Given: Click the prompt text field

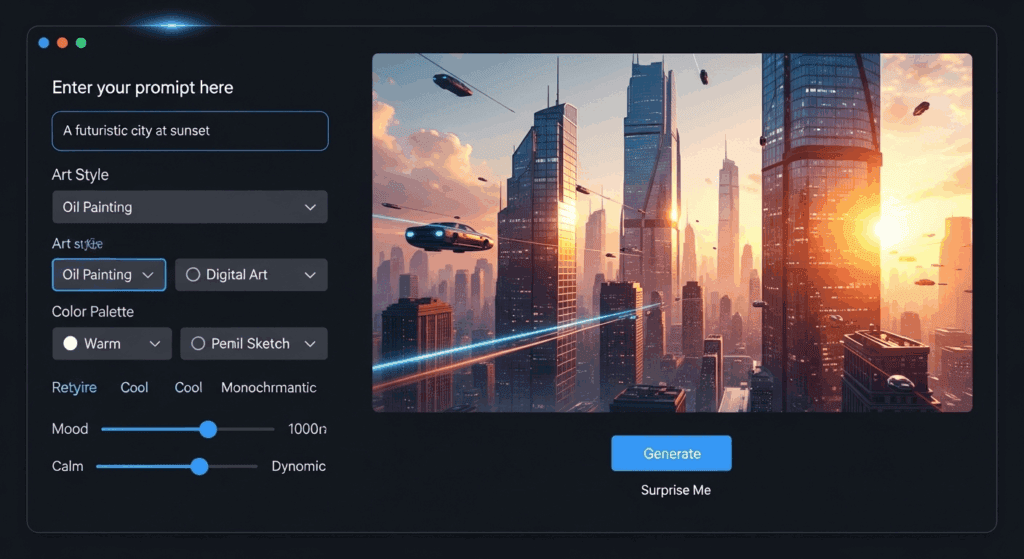Looking at the screenshot, I should tap(190, 131).
